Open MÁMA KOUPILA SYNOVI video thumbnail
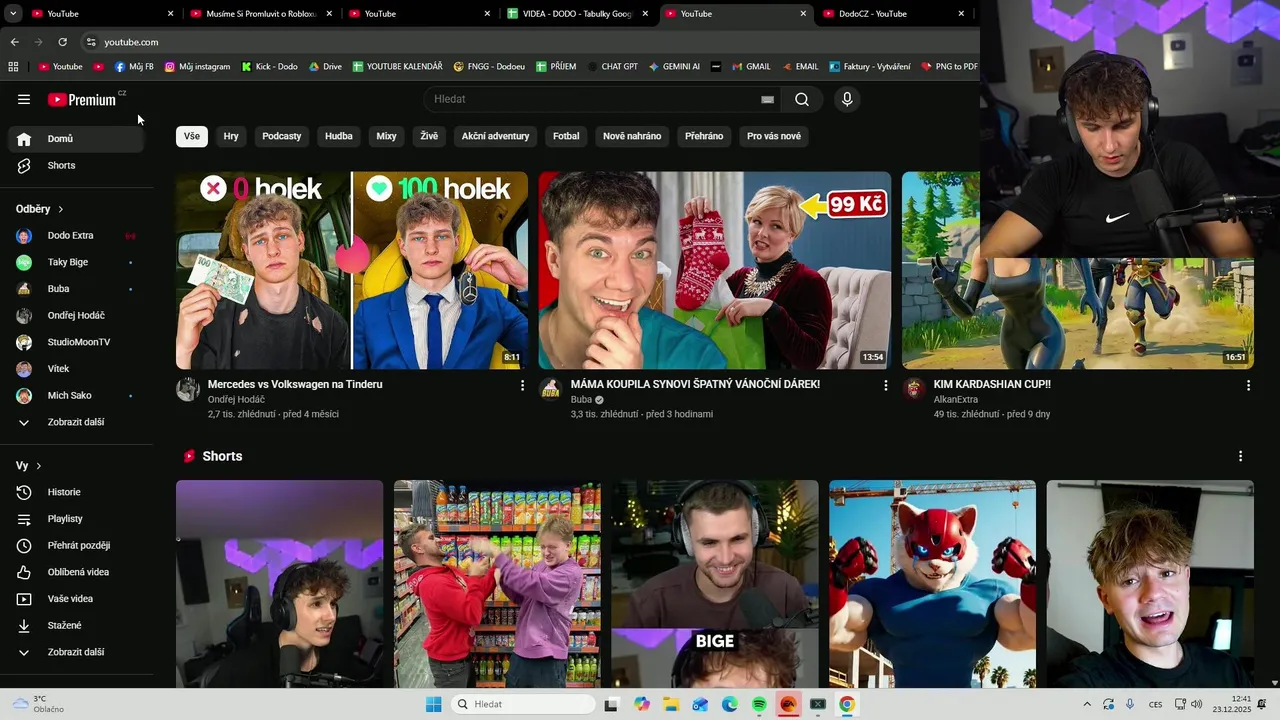 click(x=715, y=270)
